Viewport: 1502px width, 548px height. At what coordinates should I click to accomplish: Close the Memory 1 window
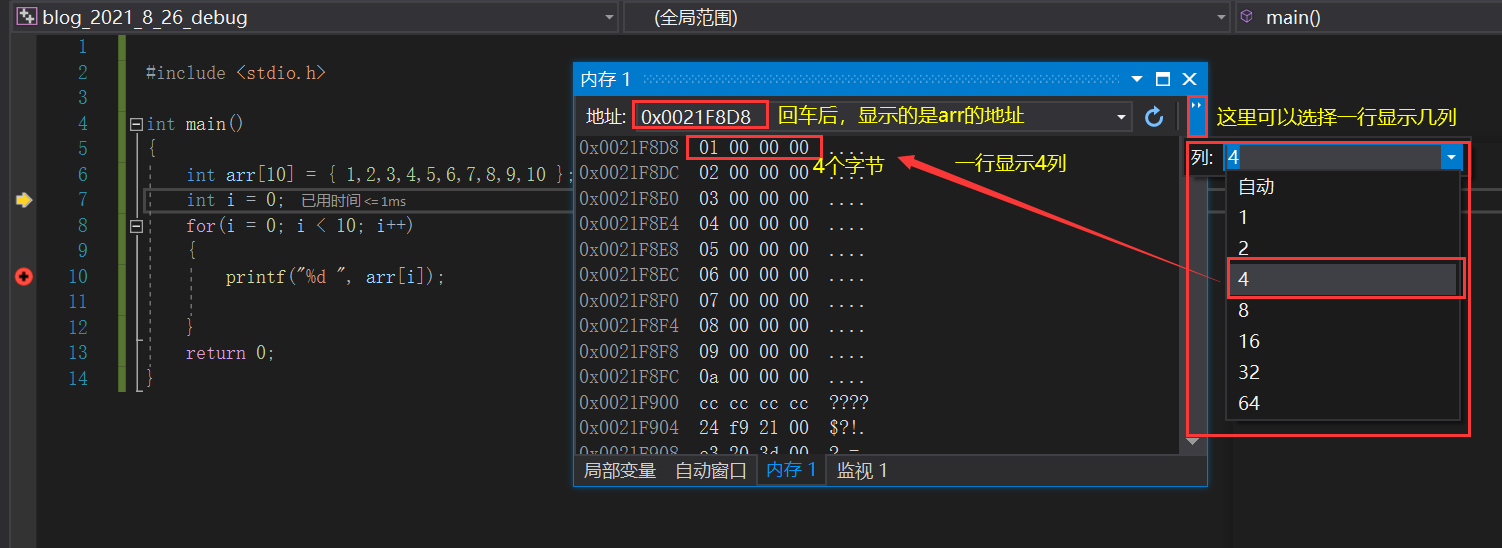pos(1189,79)
